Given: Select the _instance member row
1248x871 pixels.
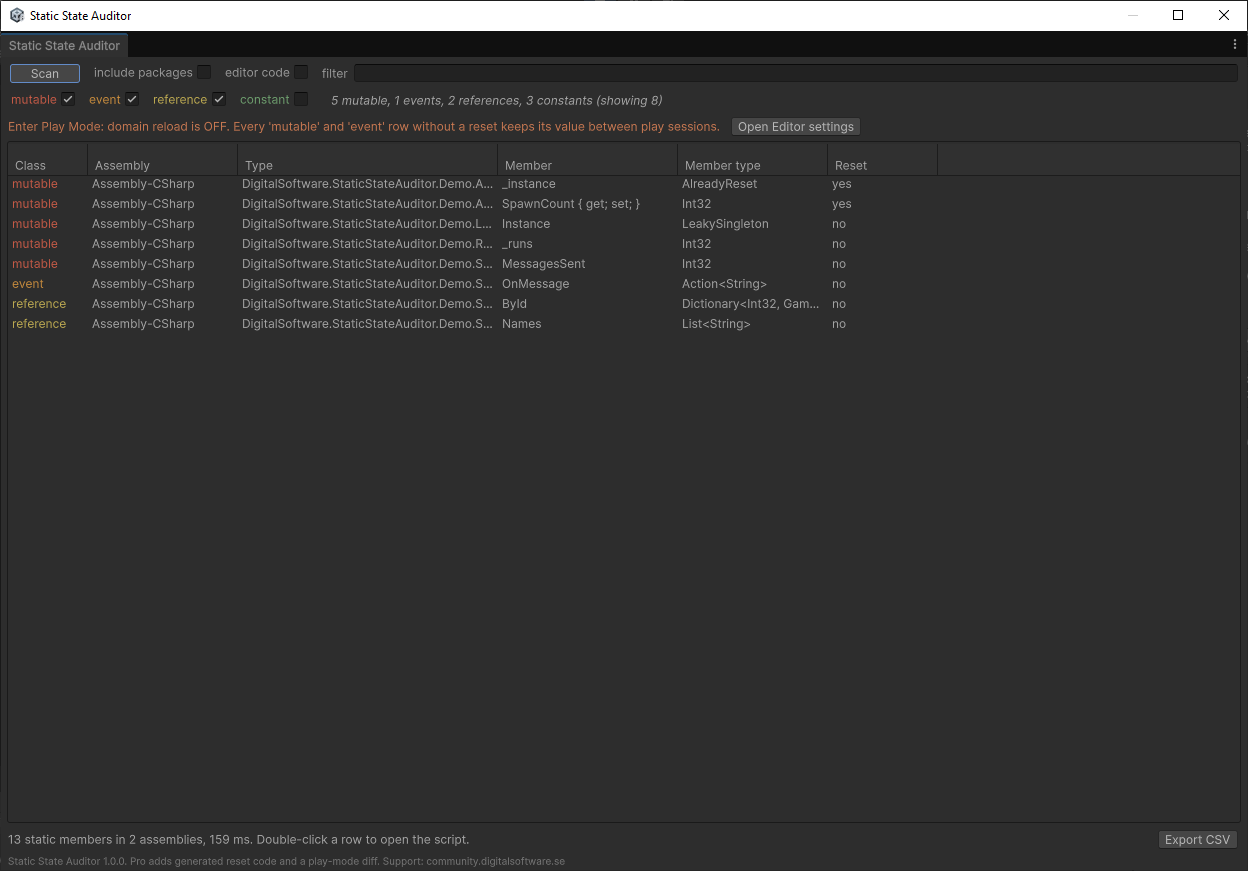Looking at the screenshot, I should 624,184.
